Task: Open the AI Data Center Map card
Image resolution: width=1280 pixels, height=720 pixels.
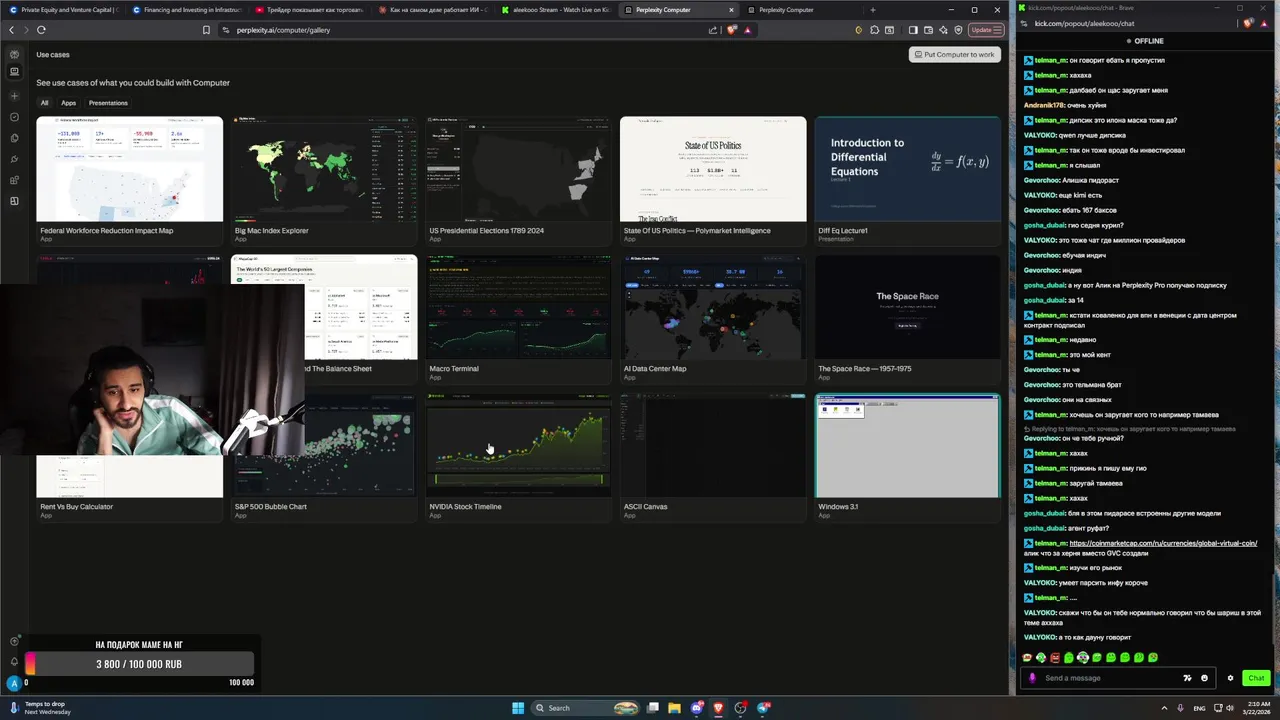Action: point(713,318)
